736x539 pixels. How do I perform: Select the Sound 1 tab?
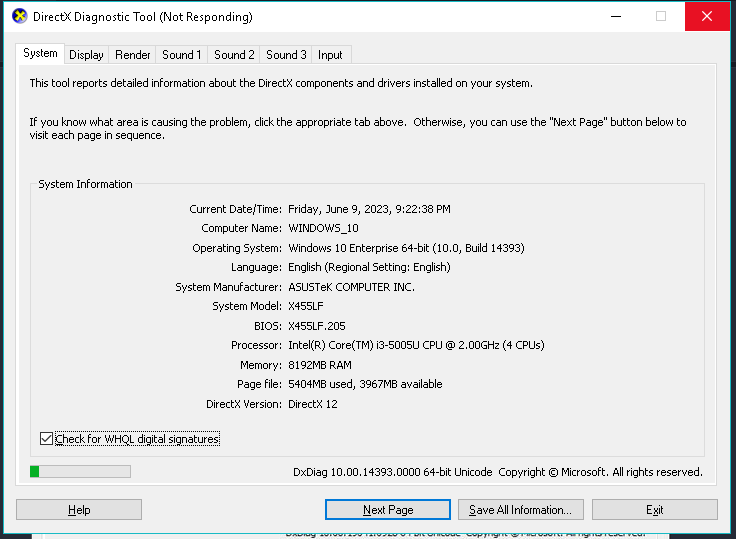[182, 55]
